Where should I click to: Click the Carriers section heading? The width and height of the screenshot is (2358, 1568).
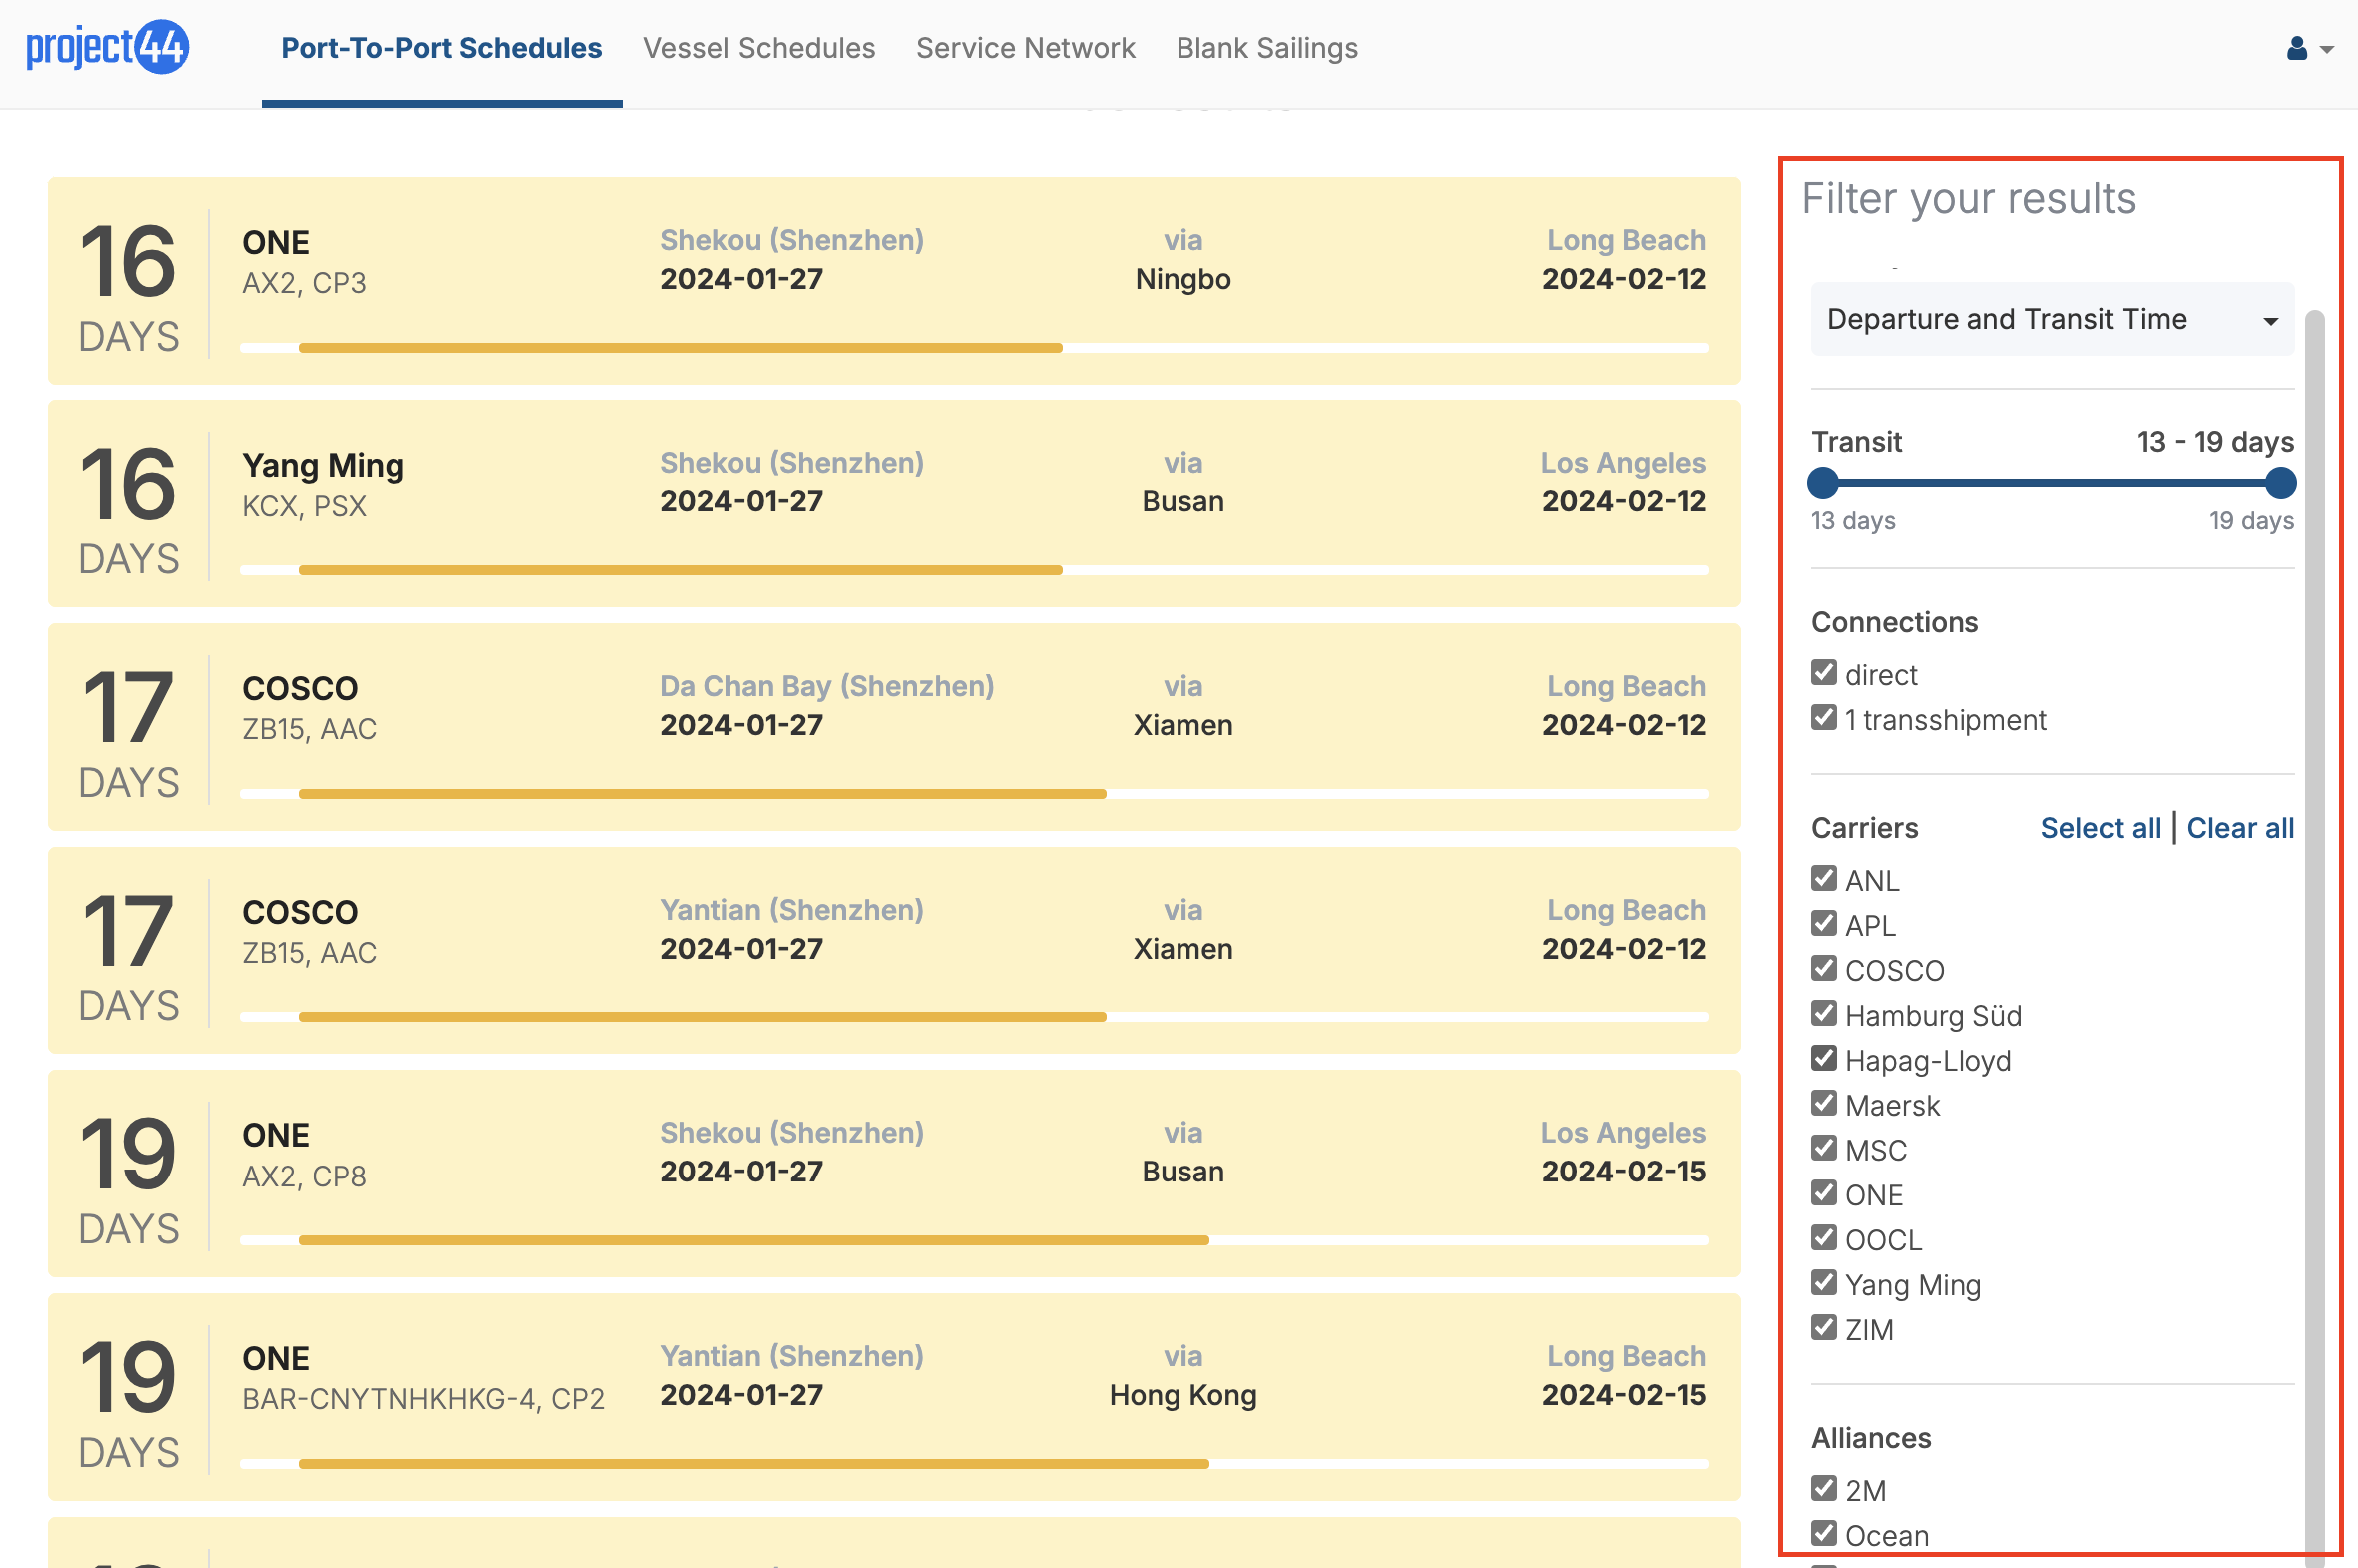1864,828
